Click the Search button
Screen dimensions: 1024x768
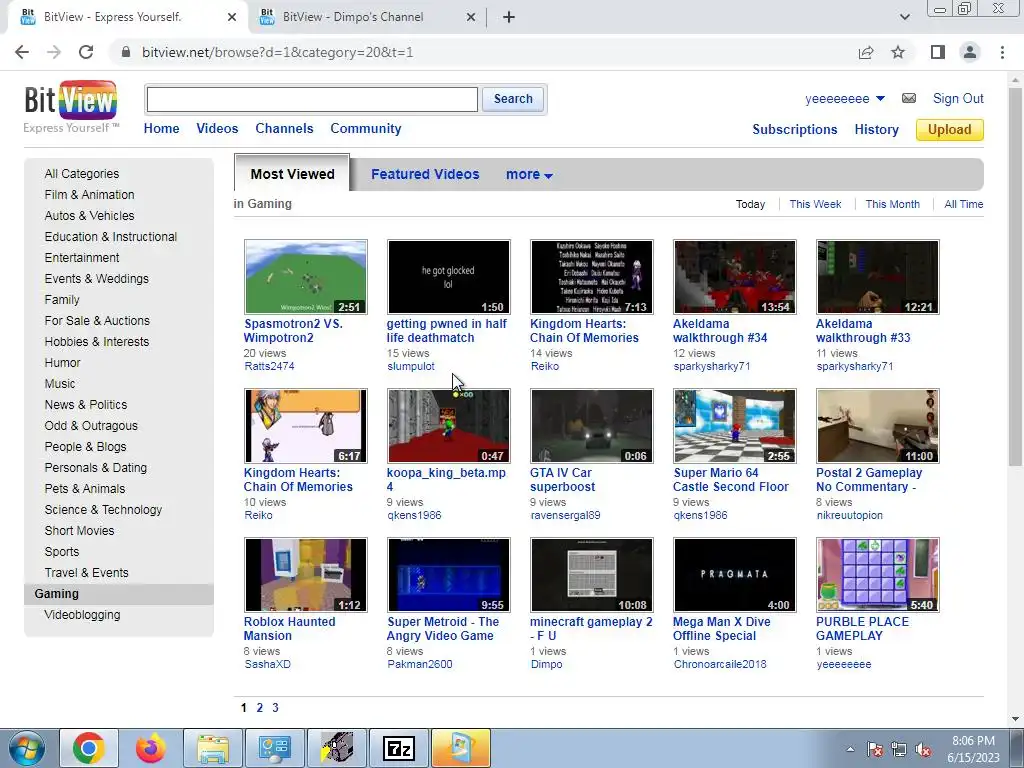point(513,99)
